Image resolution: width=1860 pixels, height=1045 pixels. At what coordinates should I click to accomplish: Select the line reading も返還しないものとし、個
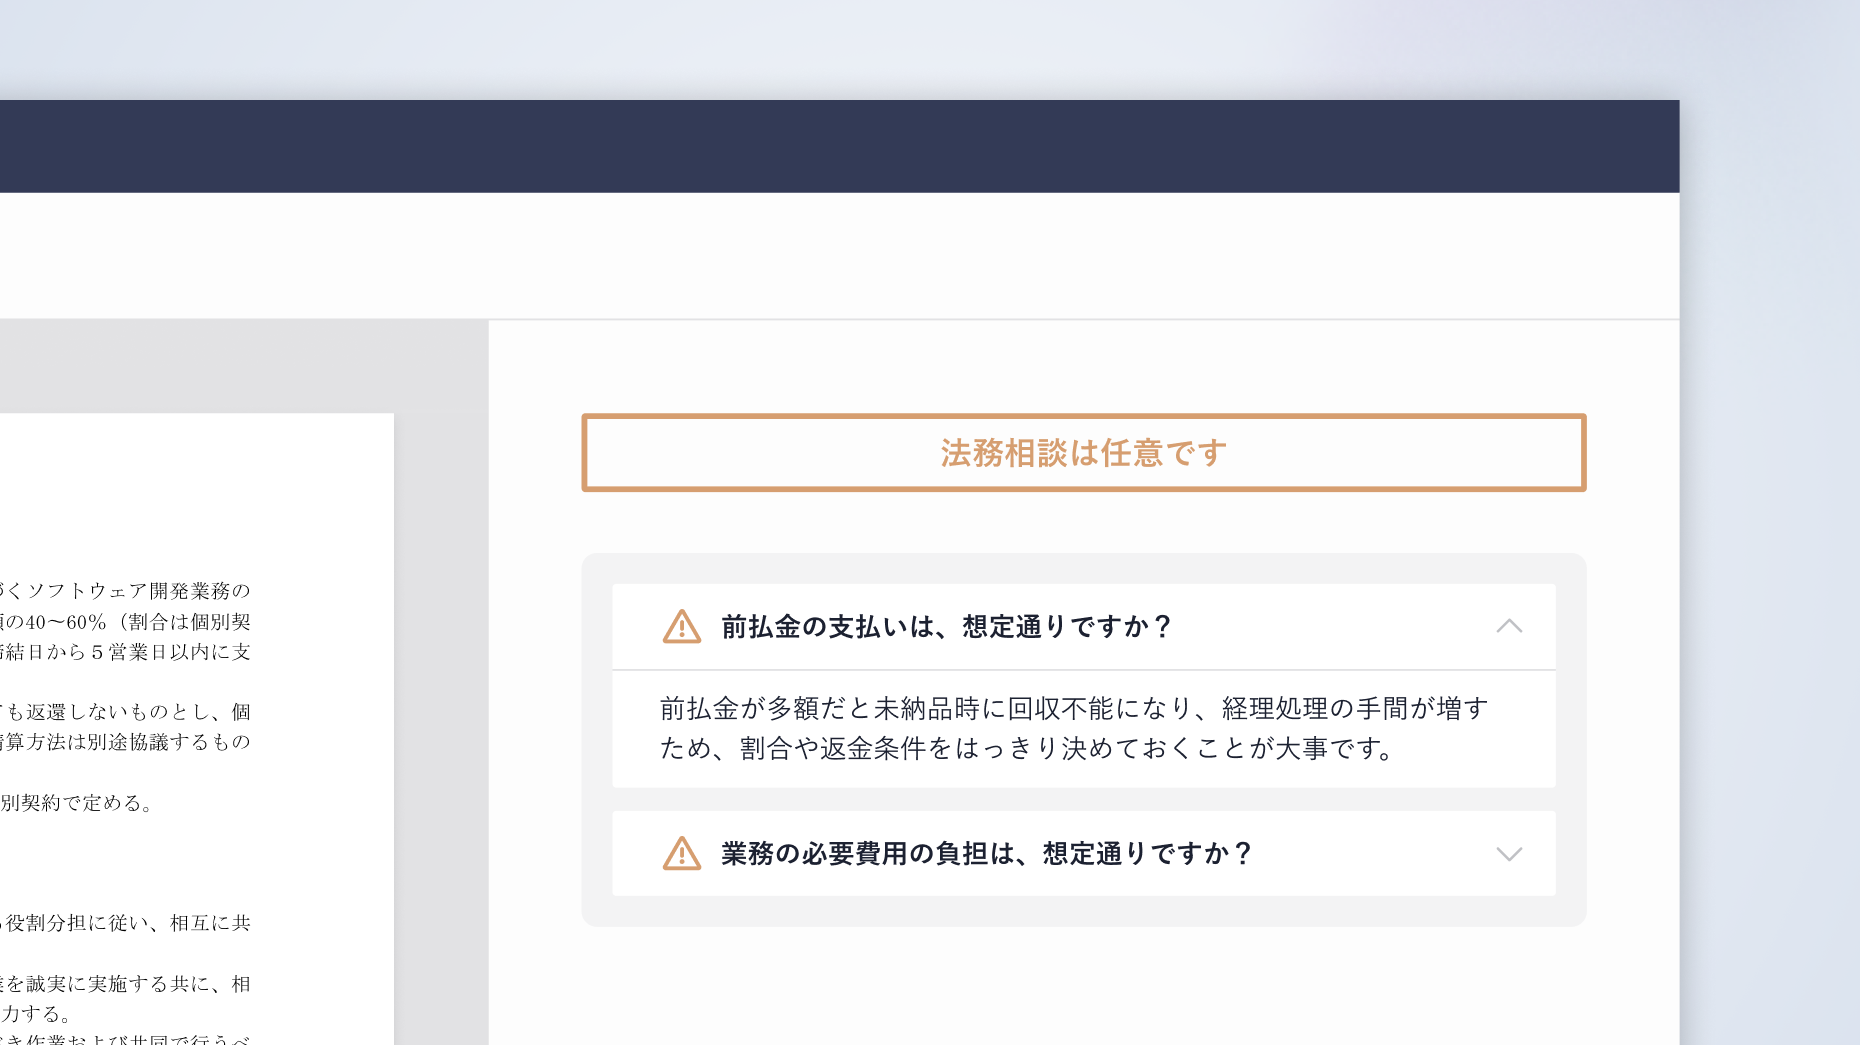click(x=125, y=712)
